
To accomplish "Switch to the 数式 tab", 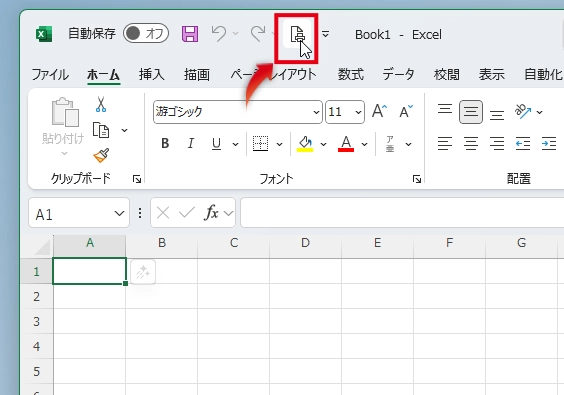I will (350, 74).
